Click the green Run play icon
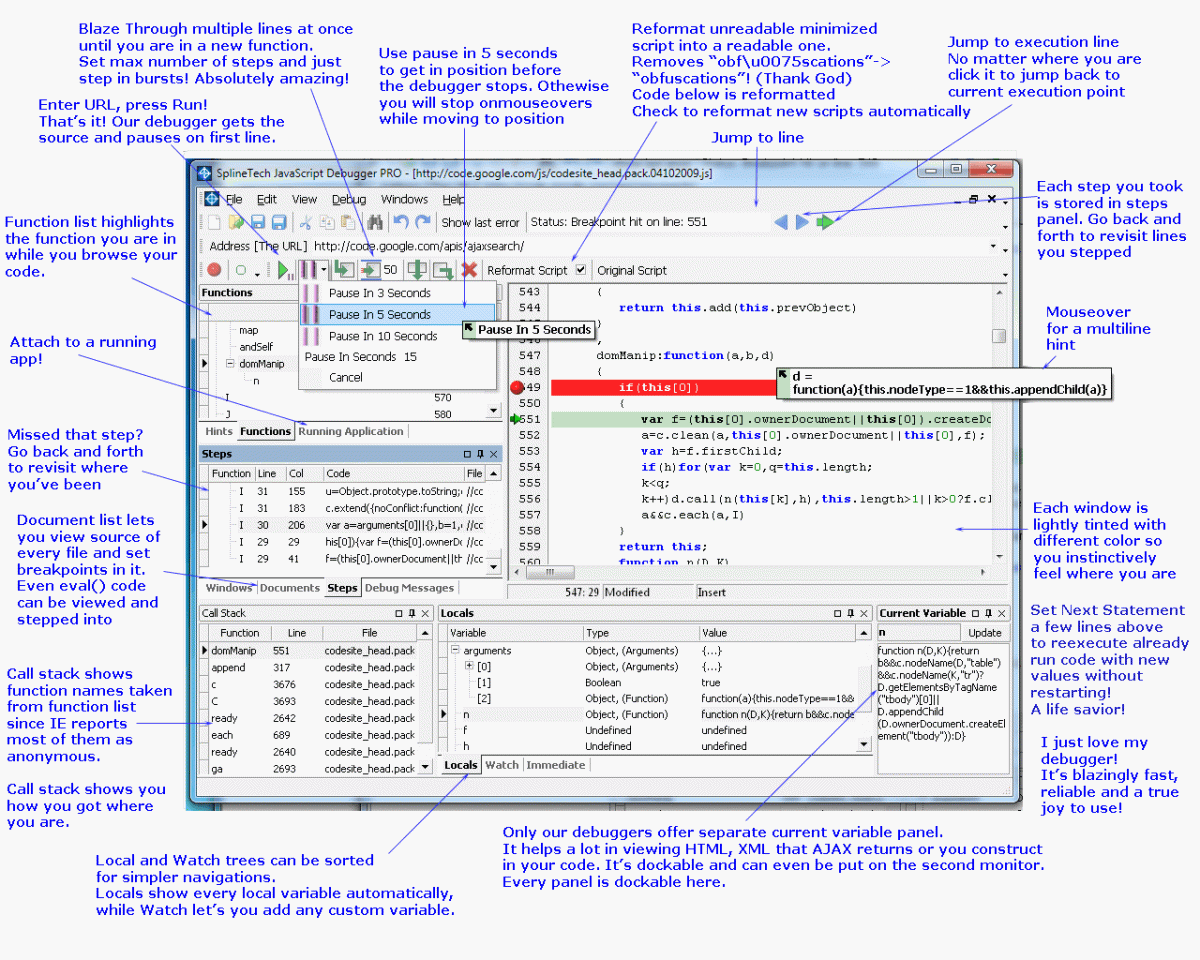The width and height of the screenshot is (1200, 960). tap(284, 270)
